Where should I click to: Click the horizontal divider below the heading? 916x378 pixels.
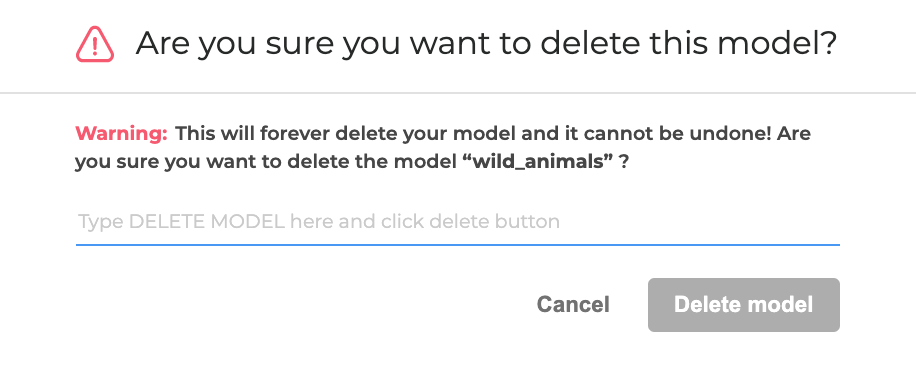(x=458, y=92)
